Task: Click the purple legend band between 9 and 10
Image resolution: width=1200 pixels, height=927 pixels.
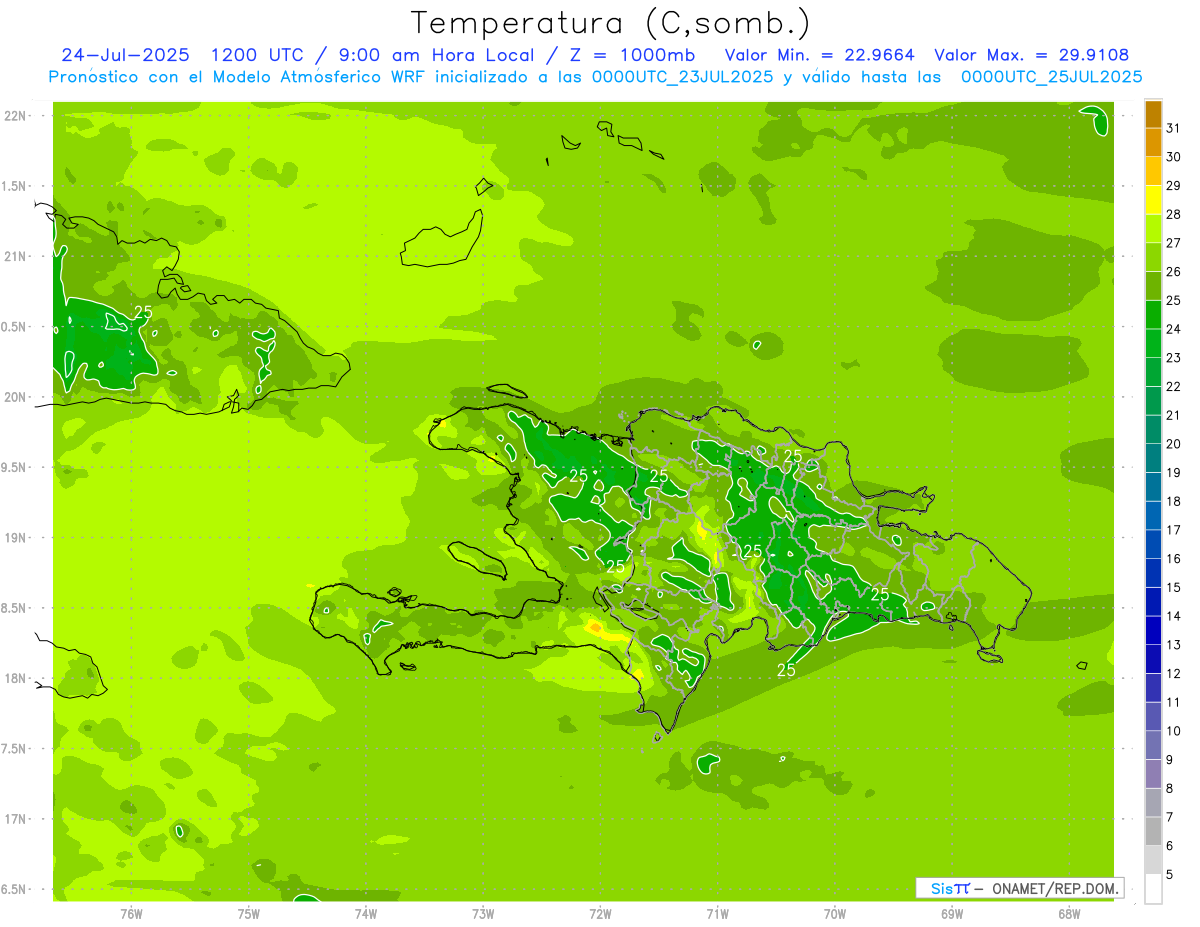Action: [1153, 745]
